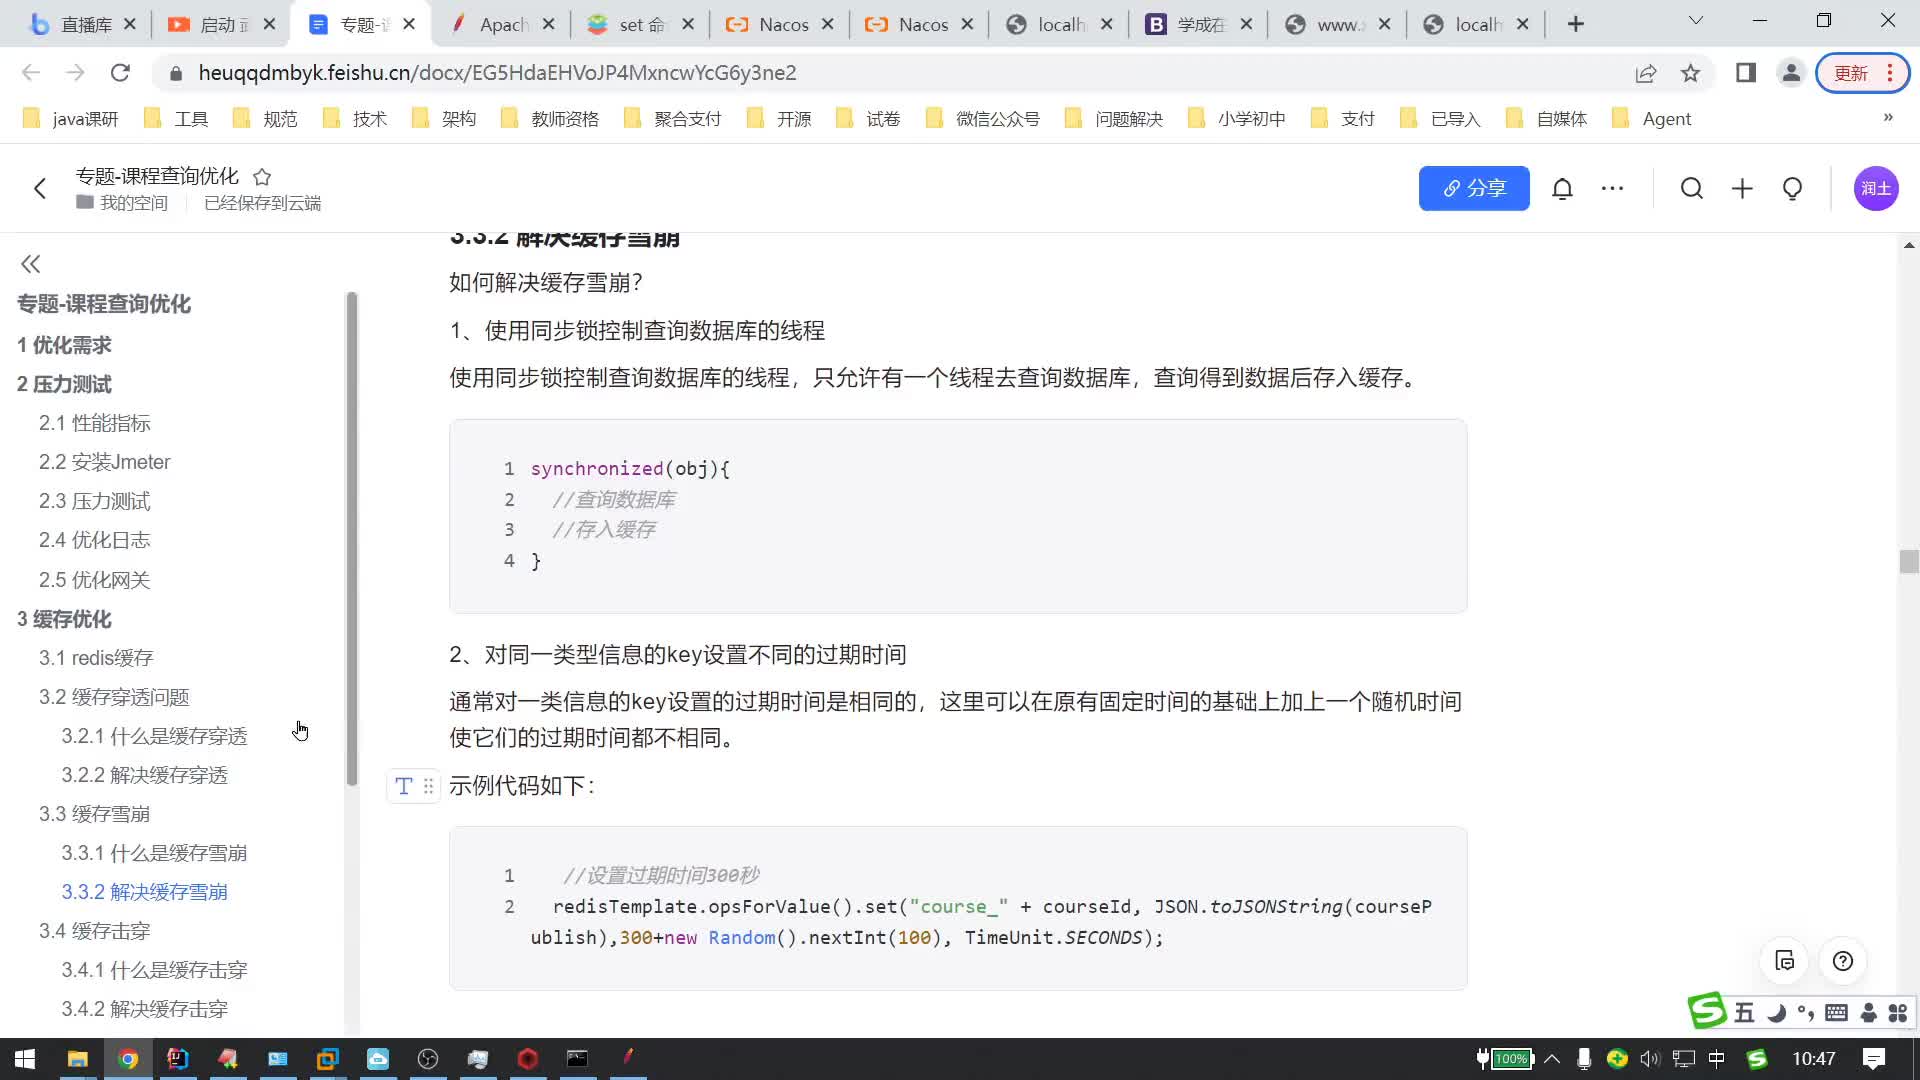Open the tab search dropdown arrow
The height and width of the screenshot is (1080, 1920).
(x=1695, y=21)
